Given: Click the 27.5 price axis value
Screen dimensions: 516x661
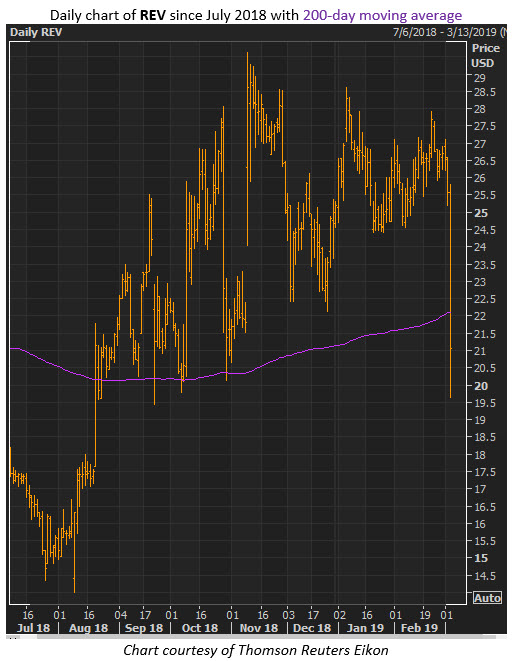Looking at the screenshot, I should click(x=484, y=126).
